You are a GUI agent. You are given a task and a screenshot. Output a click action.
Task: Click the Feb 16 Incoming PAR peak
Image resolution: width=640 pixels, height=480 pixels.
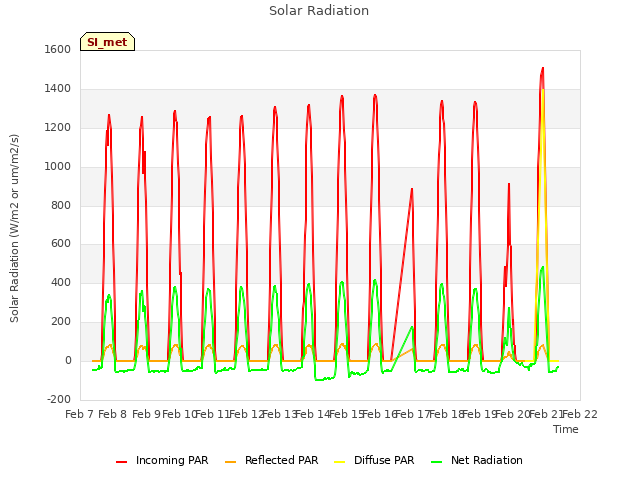click(x=375, y=96)
